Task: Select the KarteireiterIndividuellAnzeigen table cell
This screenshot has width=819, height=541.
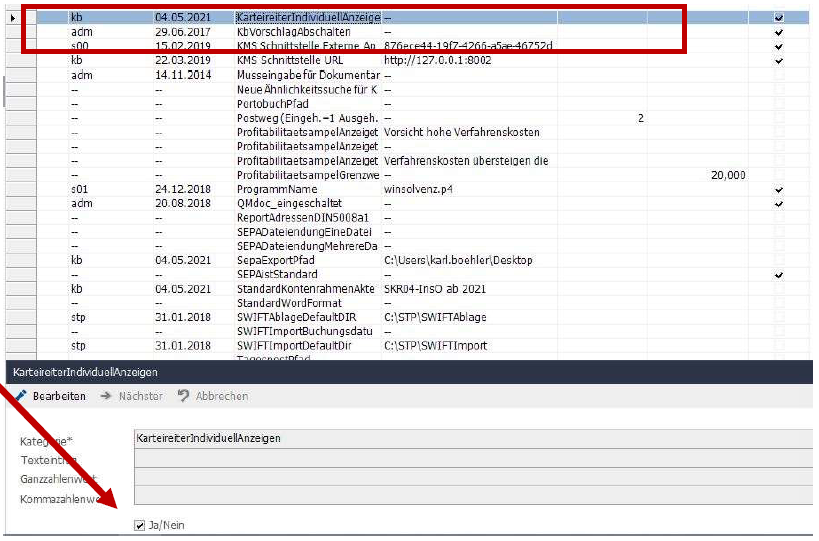Action: [308, 17]
